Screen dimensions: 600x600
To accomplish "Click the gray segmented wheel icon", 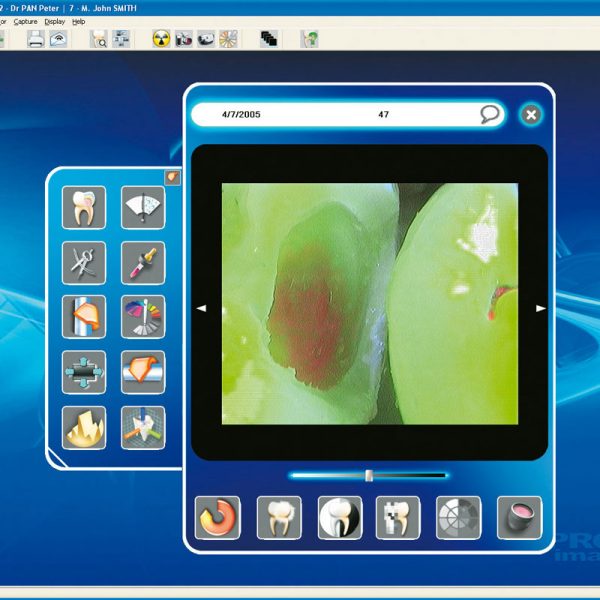I will pyautogui.click(x=459, y=518).
